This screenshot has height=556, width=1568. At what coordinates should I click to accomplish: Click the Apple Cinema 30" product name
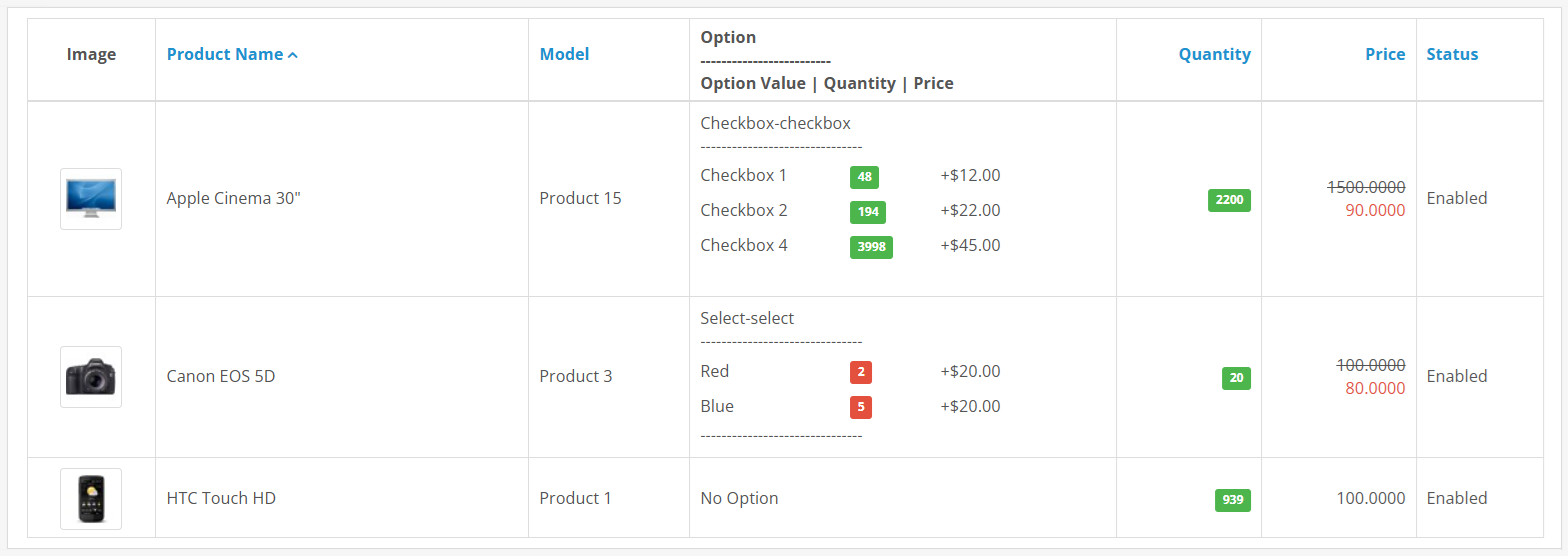tap(233, 198)
